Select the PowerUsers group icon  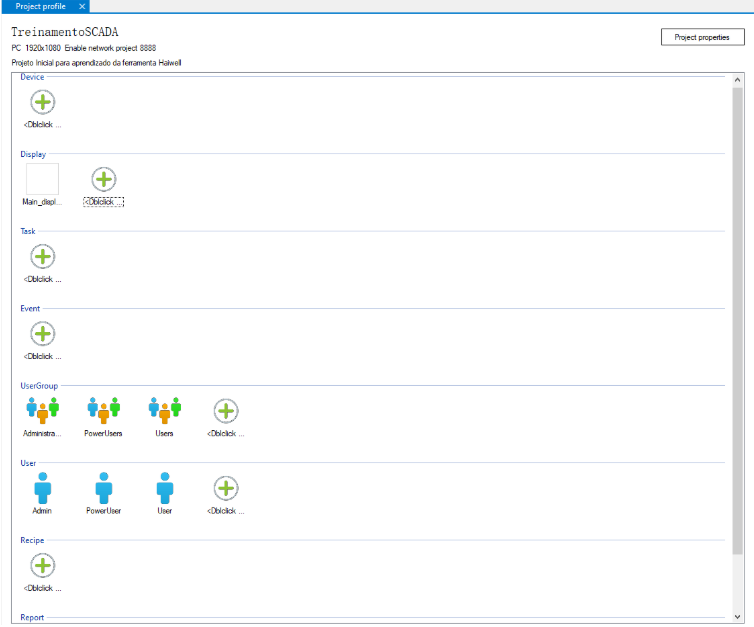click(x=104, y=410)
